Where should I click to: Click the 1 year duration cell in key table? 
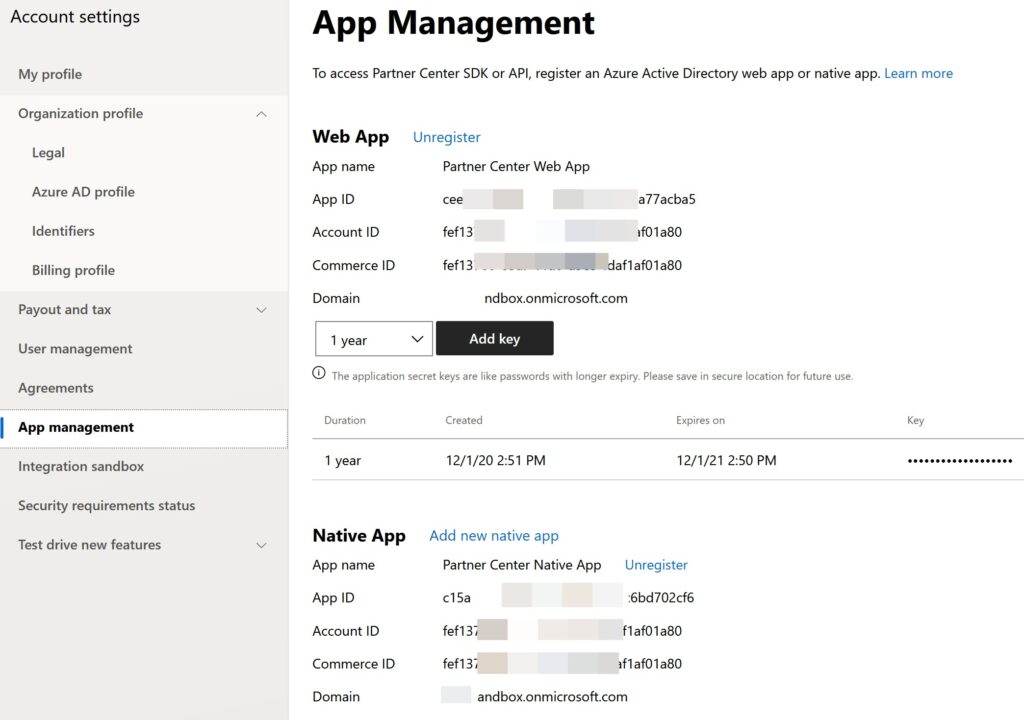[x=343, y=461]
